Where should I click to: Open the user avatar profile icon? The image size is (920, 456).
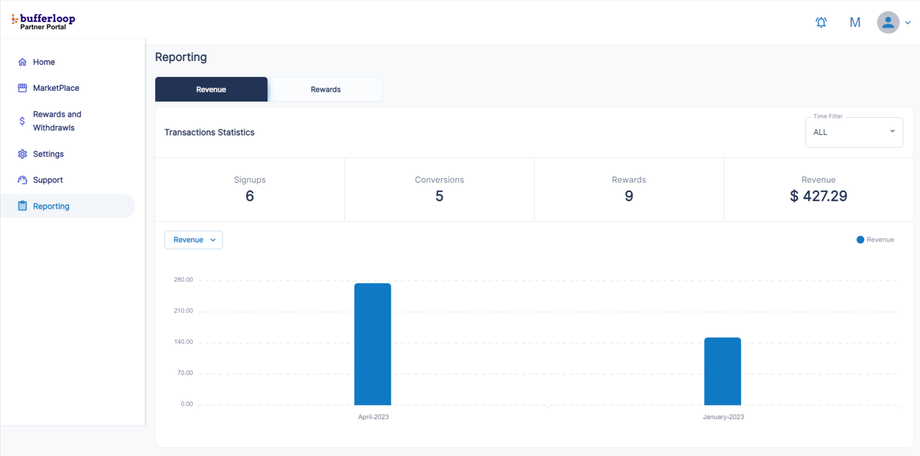pyautogui.click(x=888, y=23)
